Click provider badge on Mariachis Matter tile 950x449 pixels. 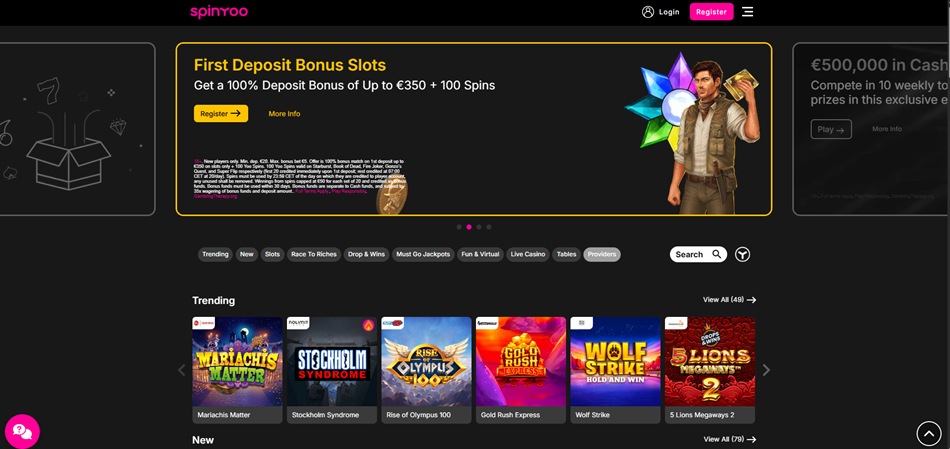pos(204,324)
